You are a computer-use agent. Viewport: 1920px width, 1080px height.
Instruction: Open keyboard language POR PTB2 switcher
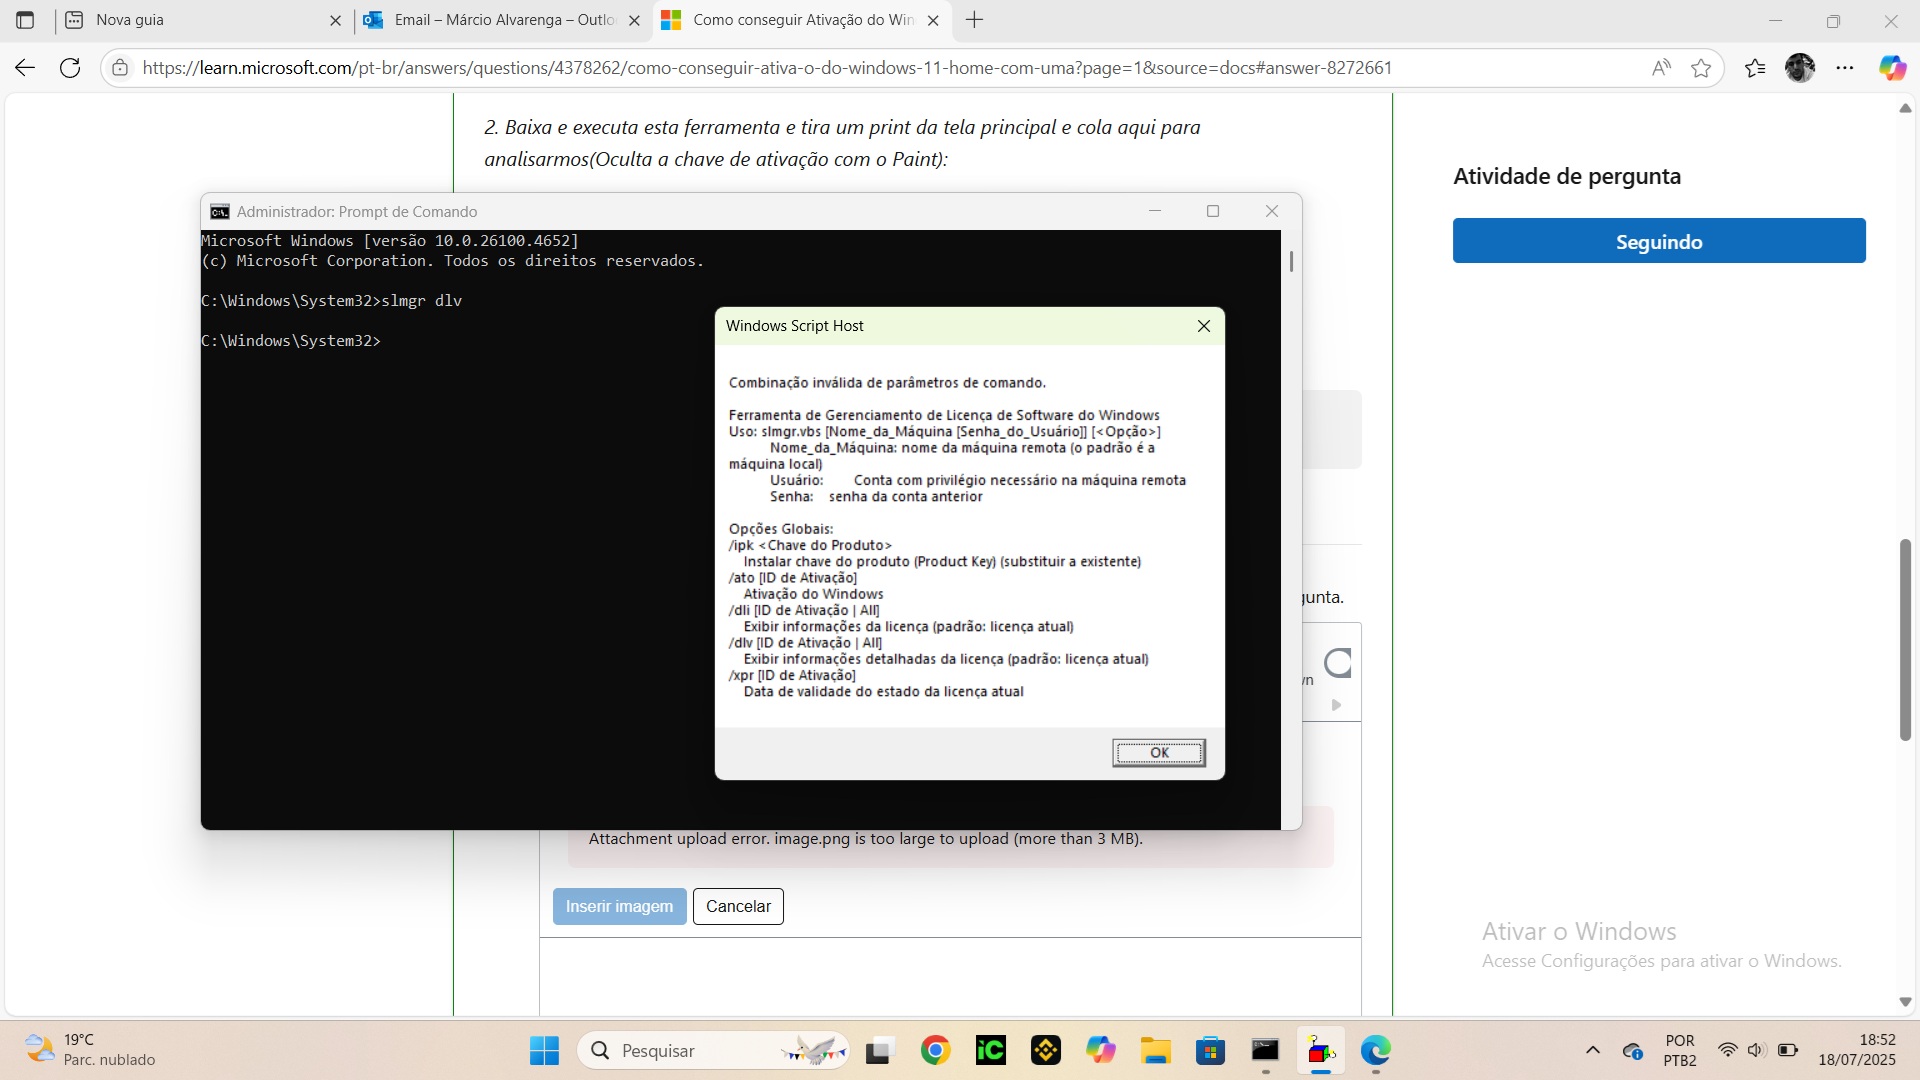1680,1050
